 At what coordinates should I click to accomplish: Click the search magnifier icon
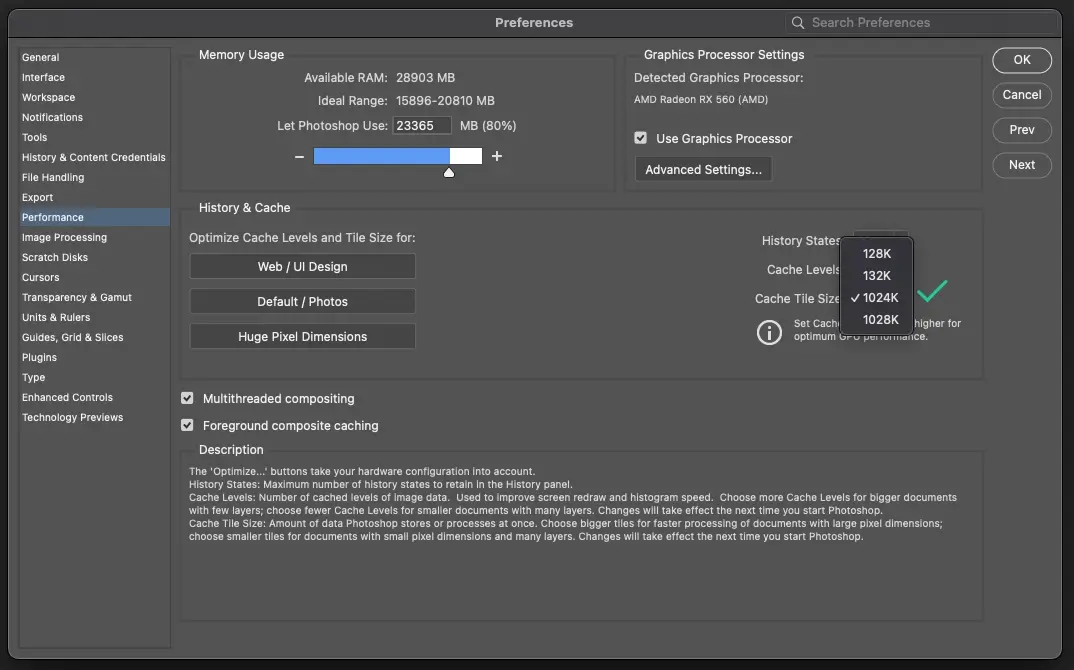click(797, 23)
